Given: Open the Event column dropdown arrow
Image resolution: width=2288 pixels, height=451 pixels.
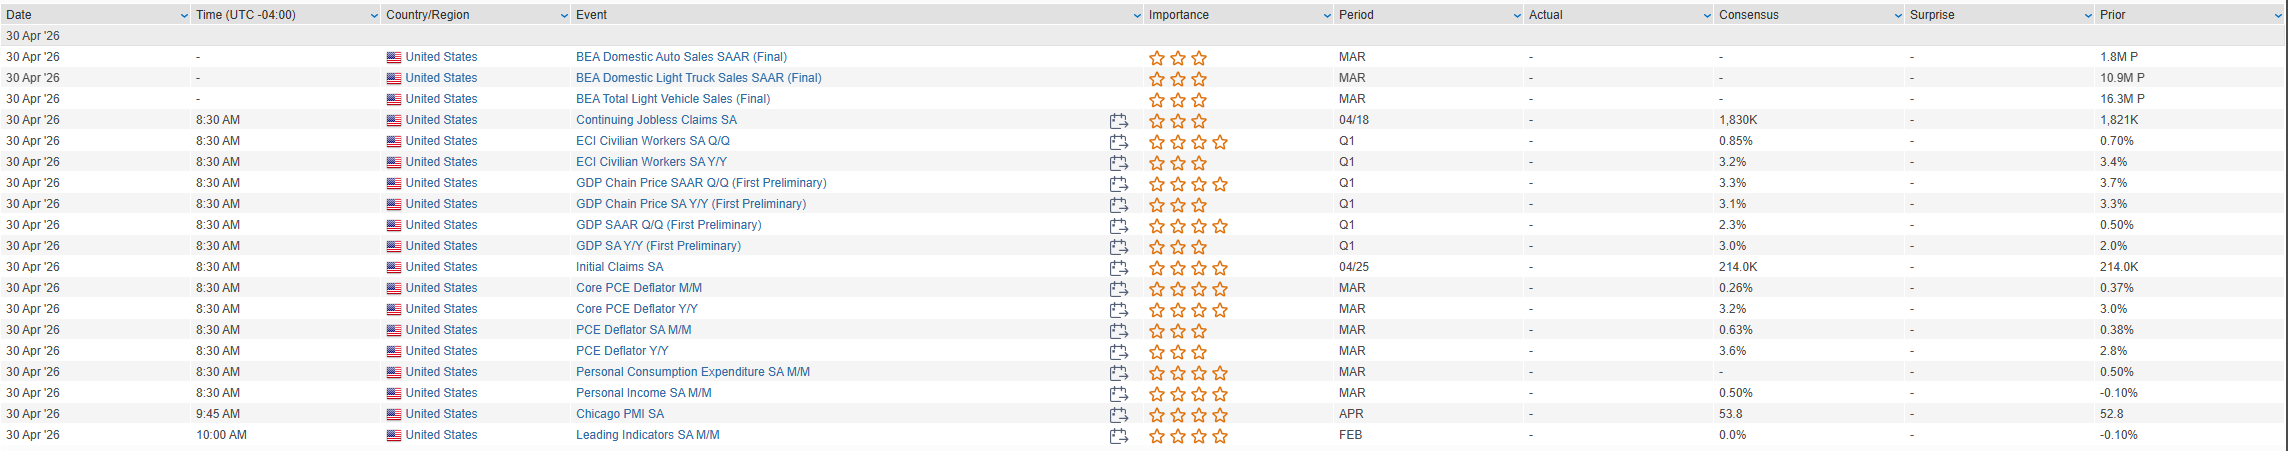Looking at the screenshot, I should coord(1137,16).
